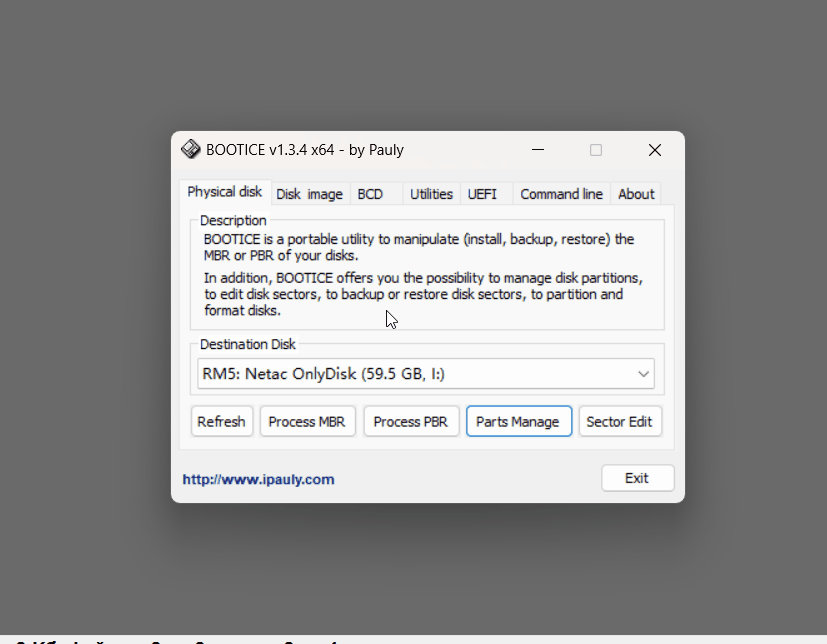Viewport: 827px width, 644px height.
Task: Minimize the BOOTICE window
Action: pyautogui.click(x=538, y=150)
